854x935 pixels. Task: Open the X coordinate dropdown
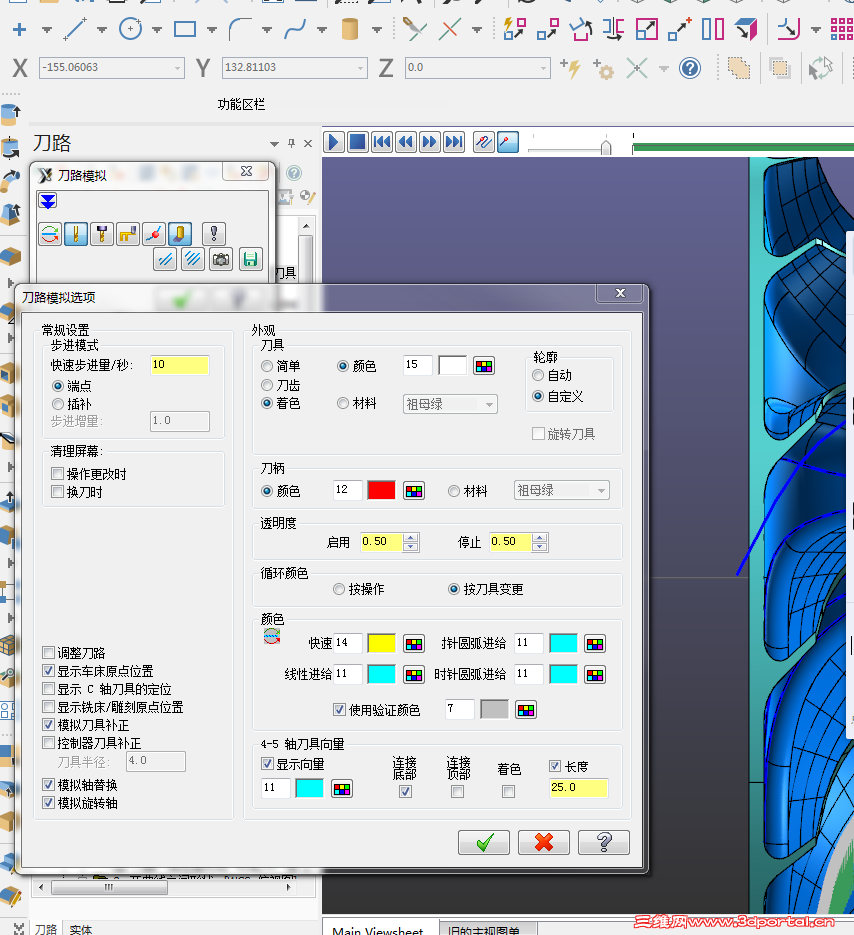[x=177, y=69]
